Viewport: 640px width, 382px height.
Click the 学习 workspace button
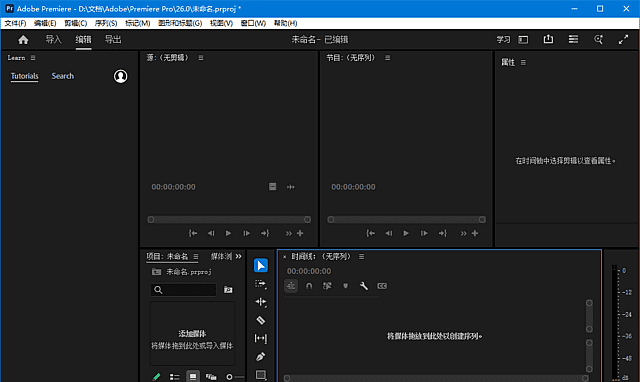coord(503,40)
